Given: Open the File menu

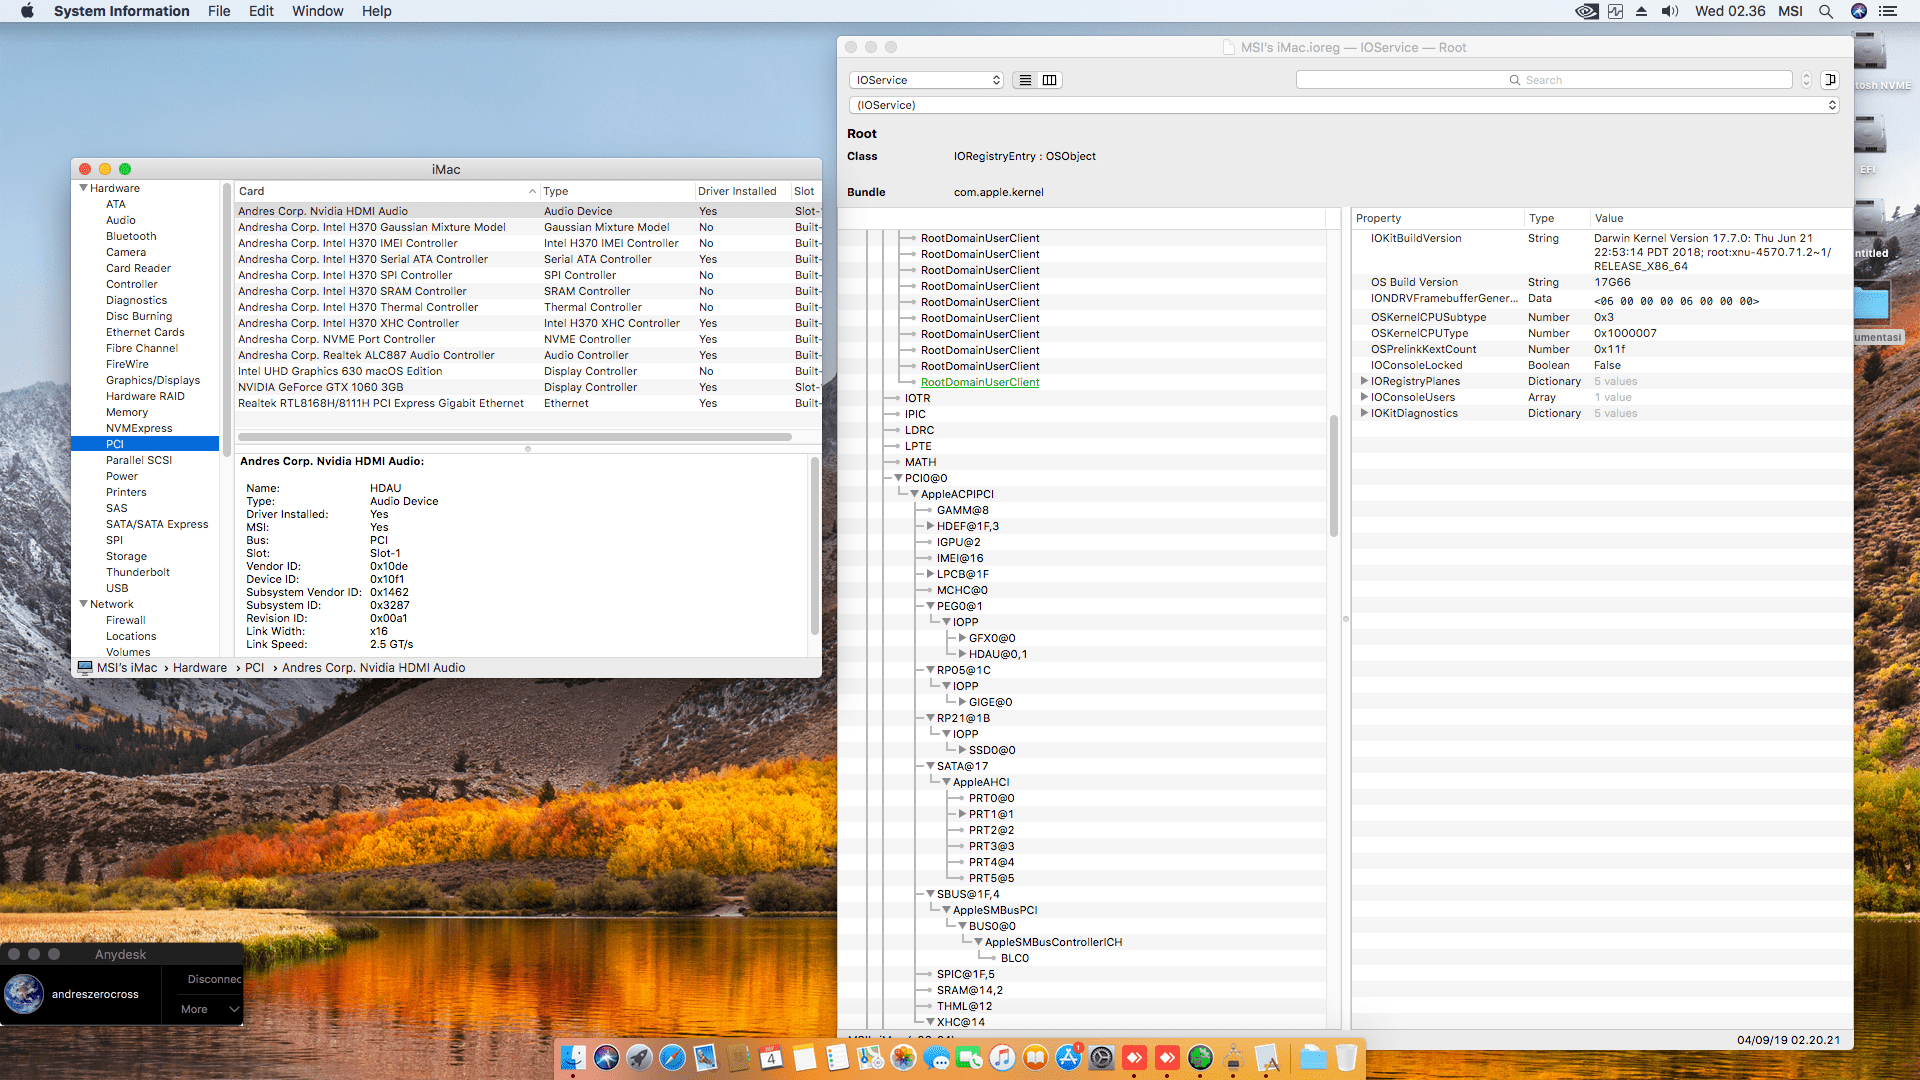Looking at the screenshot, I should point(219,11).
